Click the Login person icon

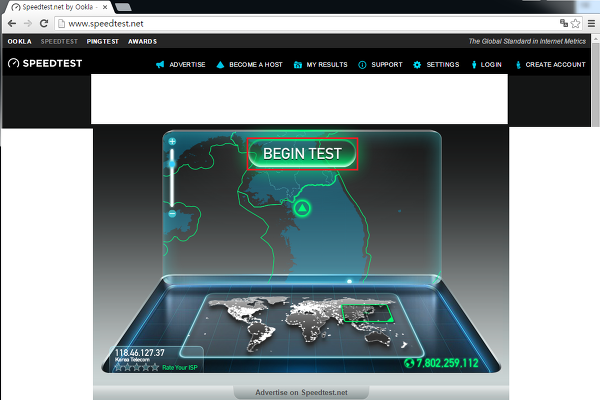pyautogui.click(x=474, y=65)
